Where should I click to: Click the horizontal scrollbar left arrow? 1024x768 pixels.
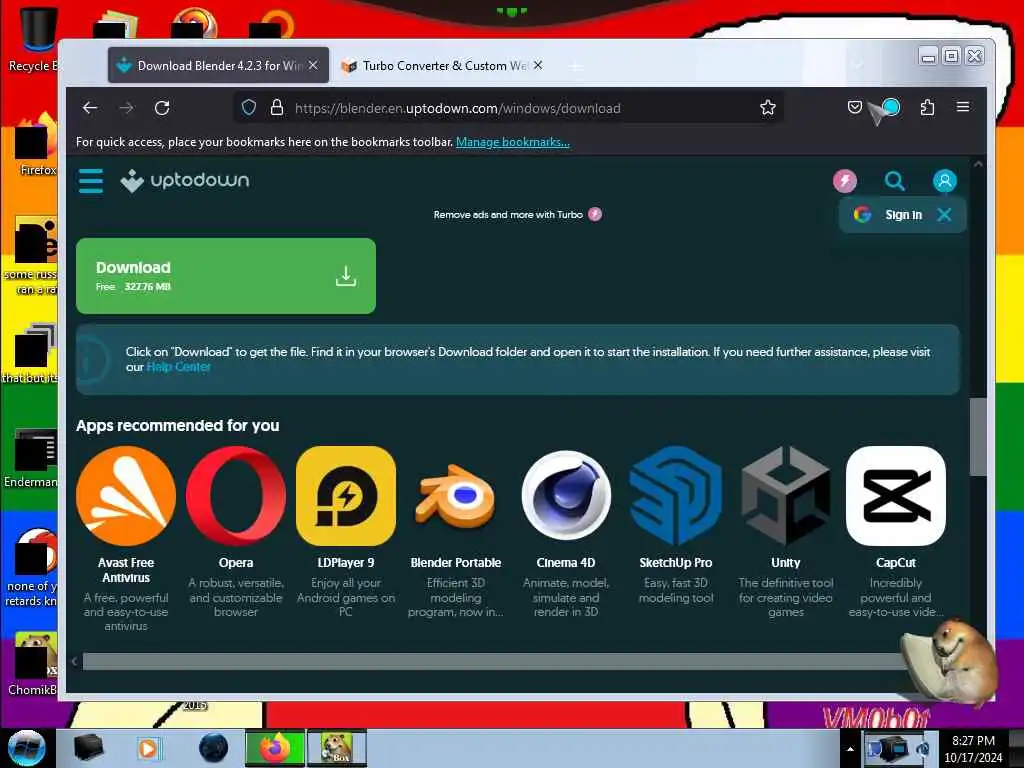pyautogui.click(x=74, y=662)
